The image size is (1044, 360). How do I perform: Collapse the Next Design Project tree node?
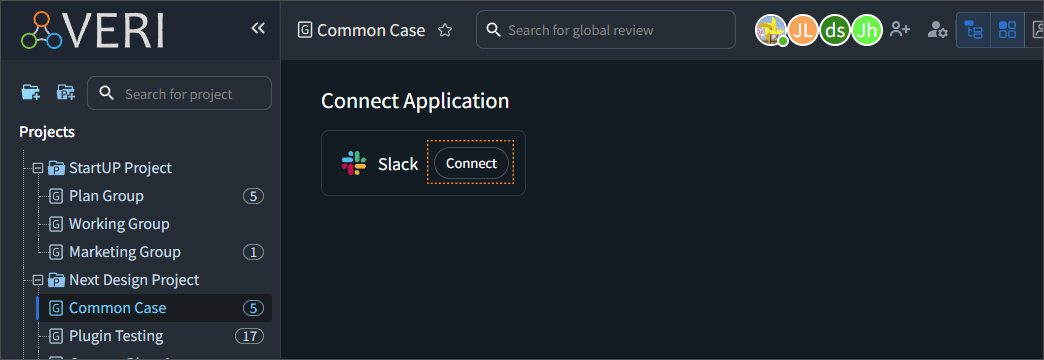(38, 280)
